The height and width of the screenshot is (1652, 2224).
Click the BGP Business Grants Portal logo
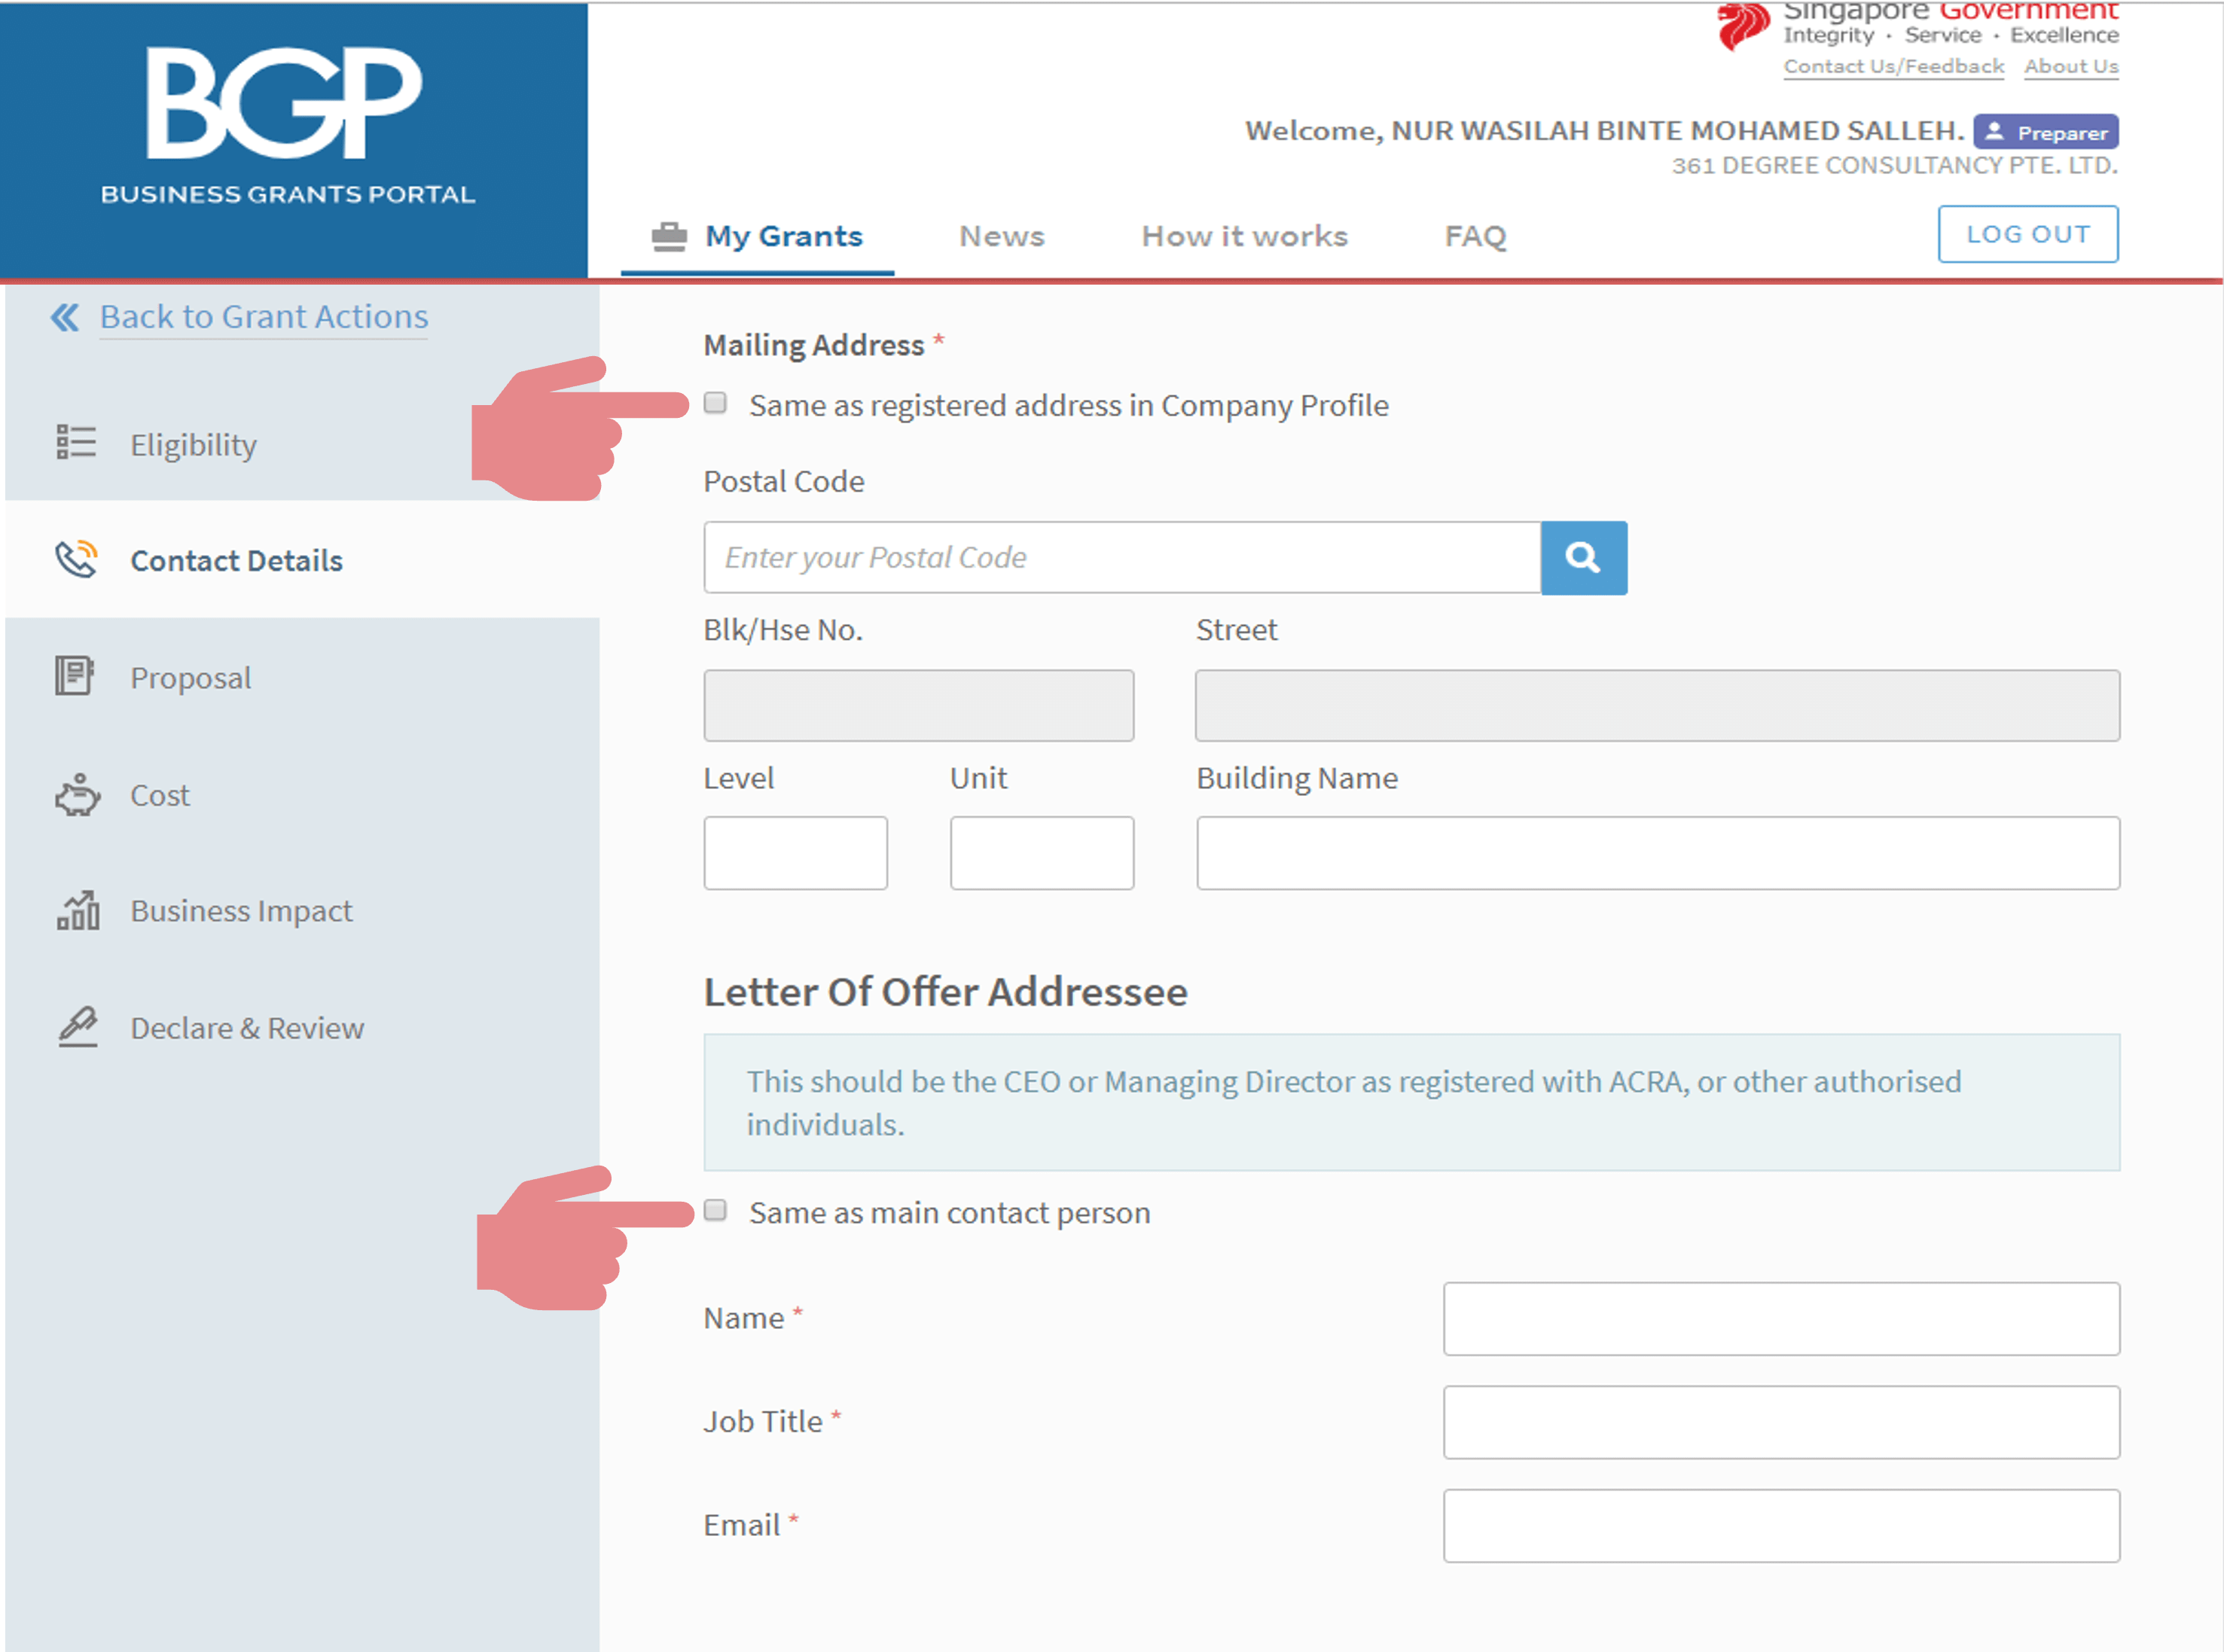pos(287,125)
